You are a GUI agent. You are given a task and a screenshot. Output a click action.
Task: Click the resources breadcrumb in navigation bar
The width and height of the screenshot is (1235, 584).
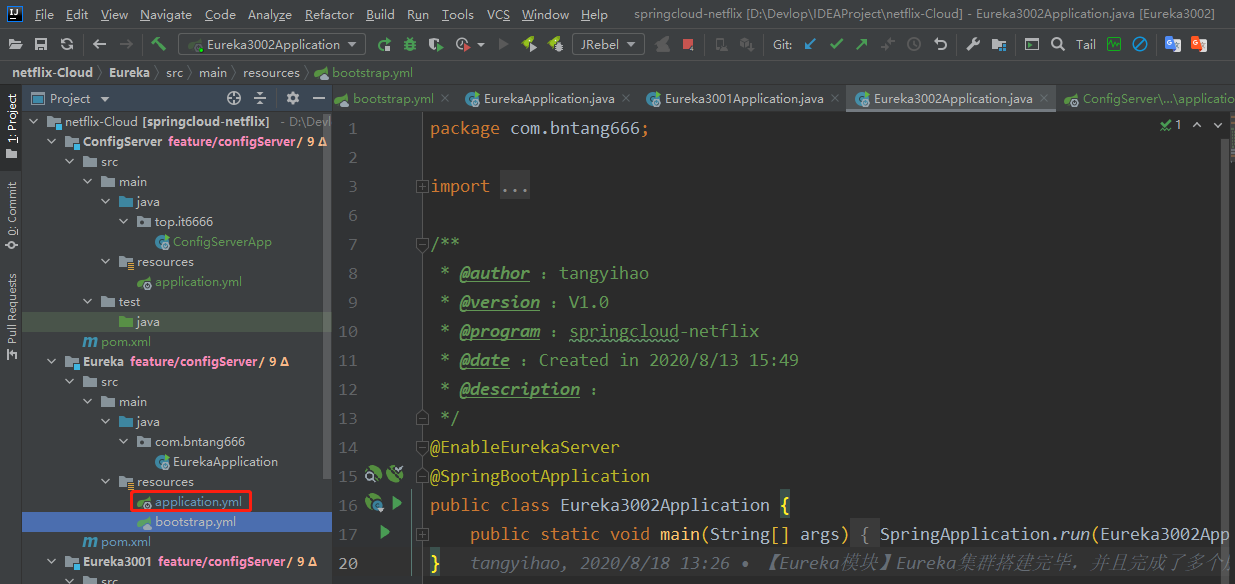click(271, 72)
